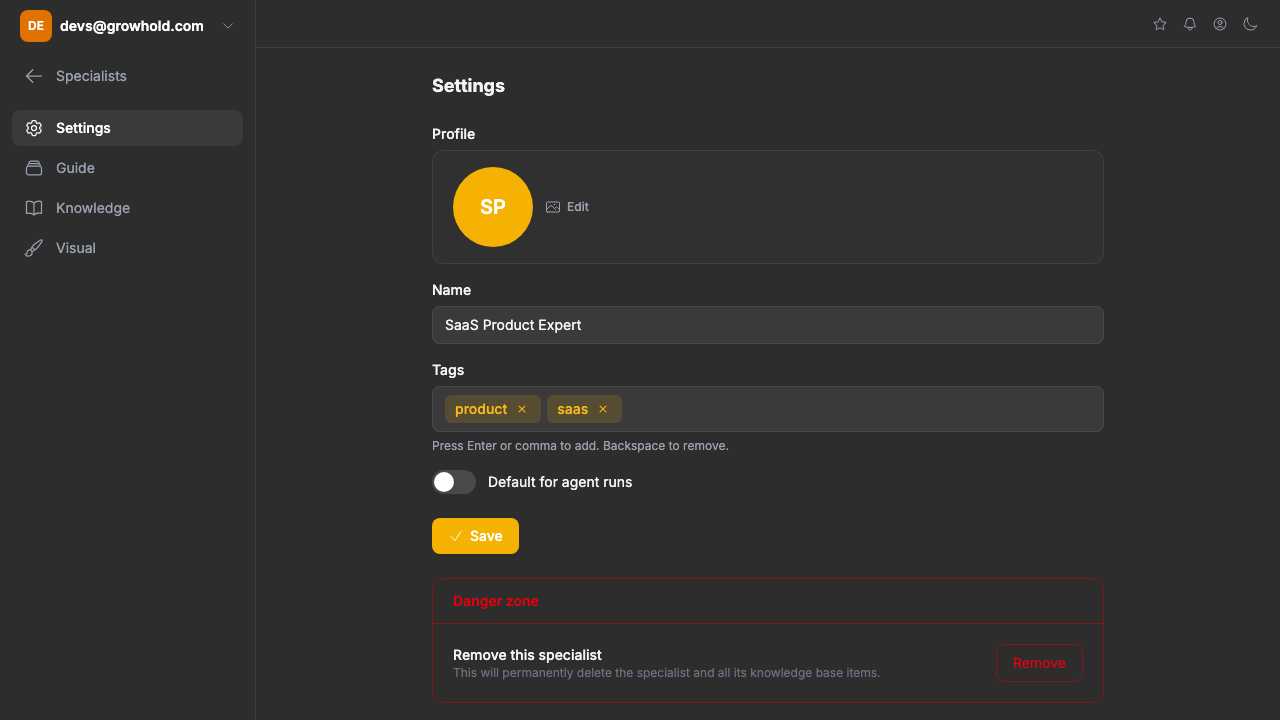Remove the saas tag with its x

603,409
